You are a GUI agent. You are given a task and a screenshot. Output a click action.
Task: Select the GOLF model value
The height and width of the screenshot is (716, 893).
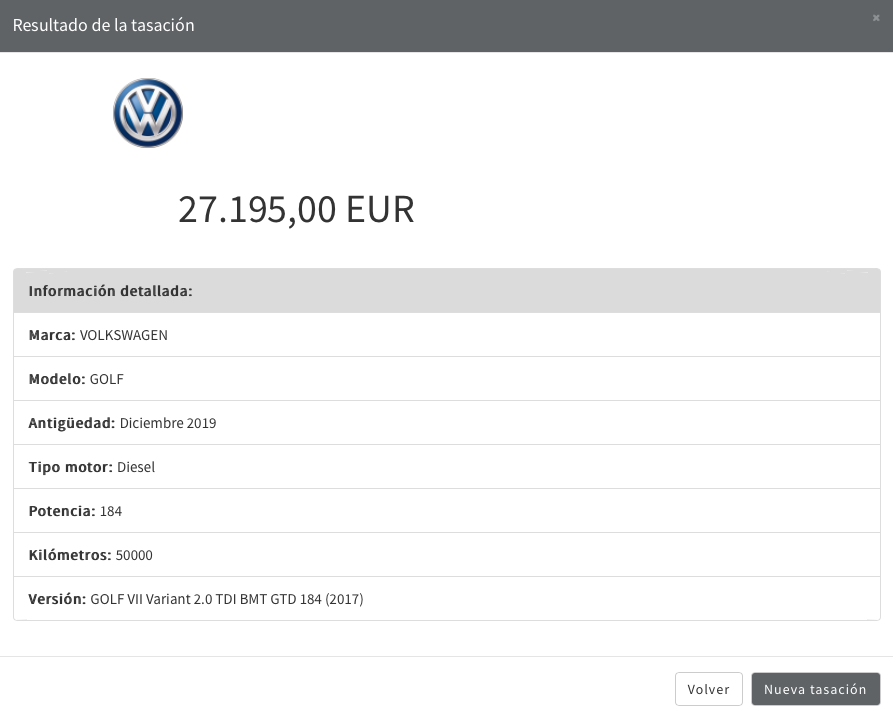[107, 379]
